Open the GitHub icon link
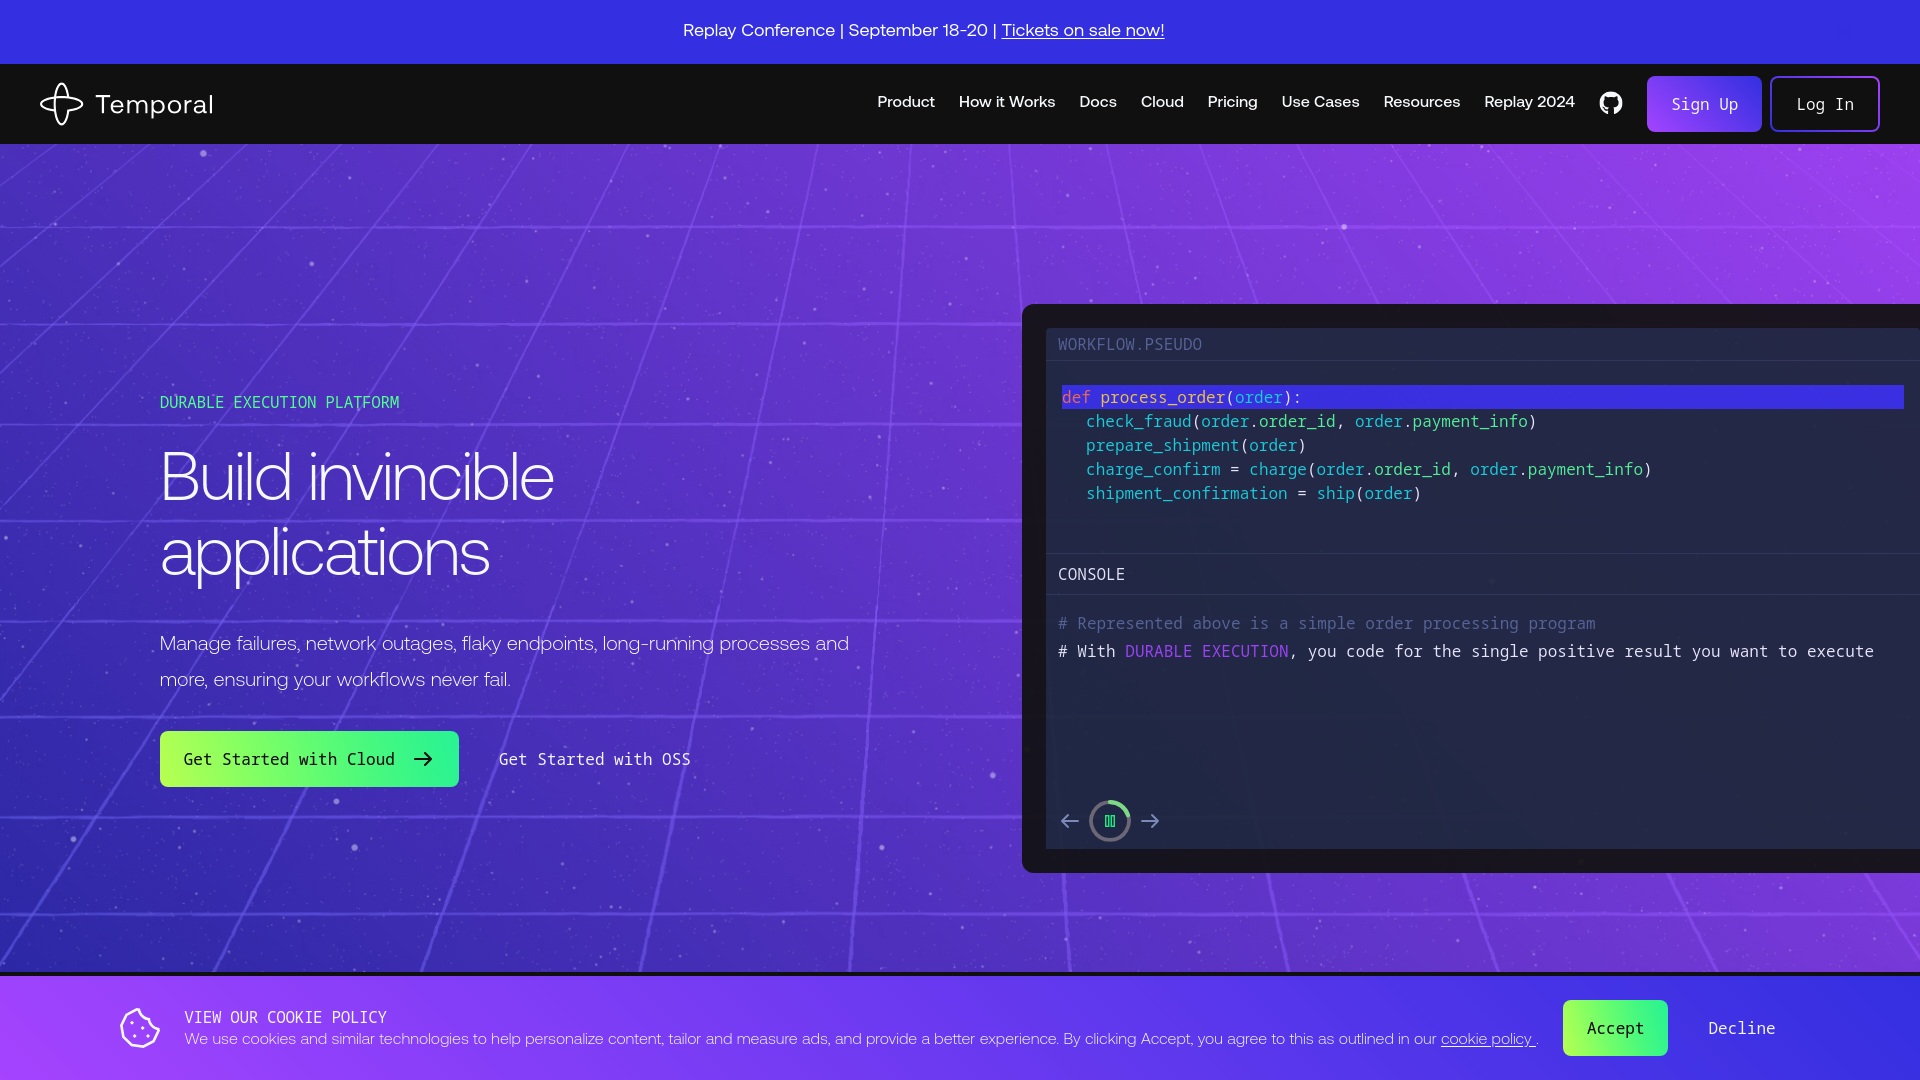 (x=1610, y=103)
